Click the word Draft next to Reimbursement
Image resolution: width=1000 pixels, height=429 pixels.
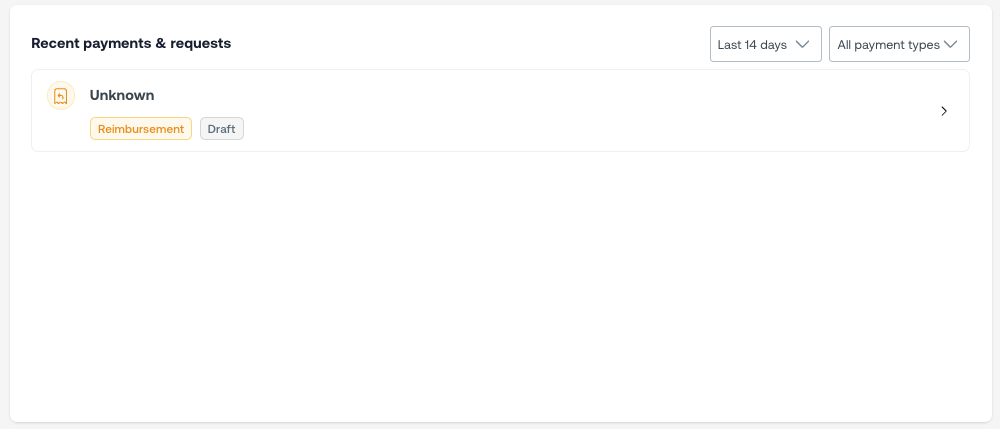tap(222, 129)
